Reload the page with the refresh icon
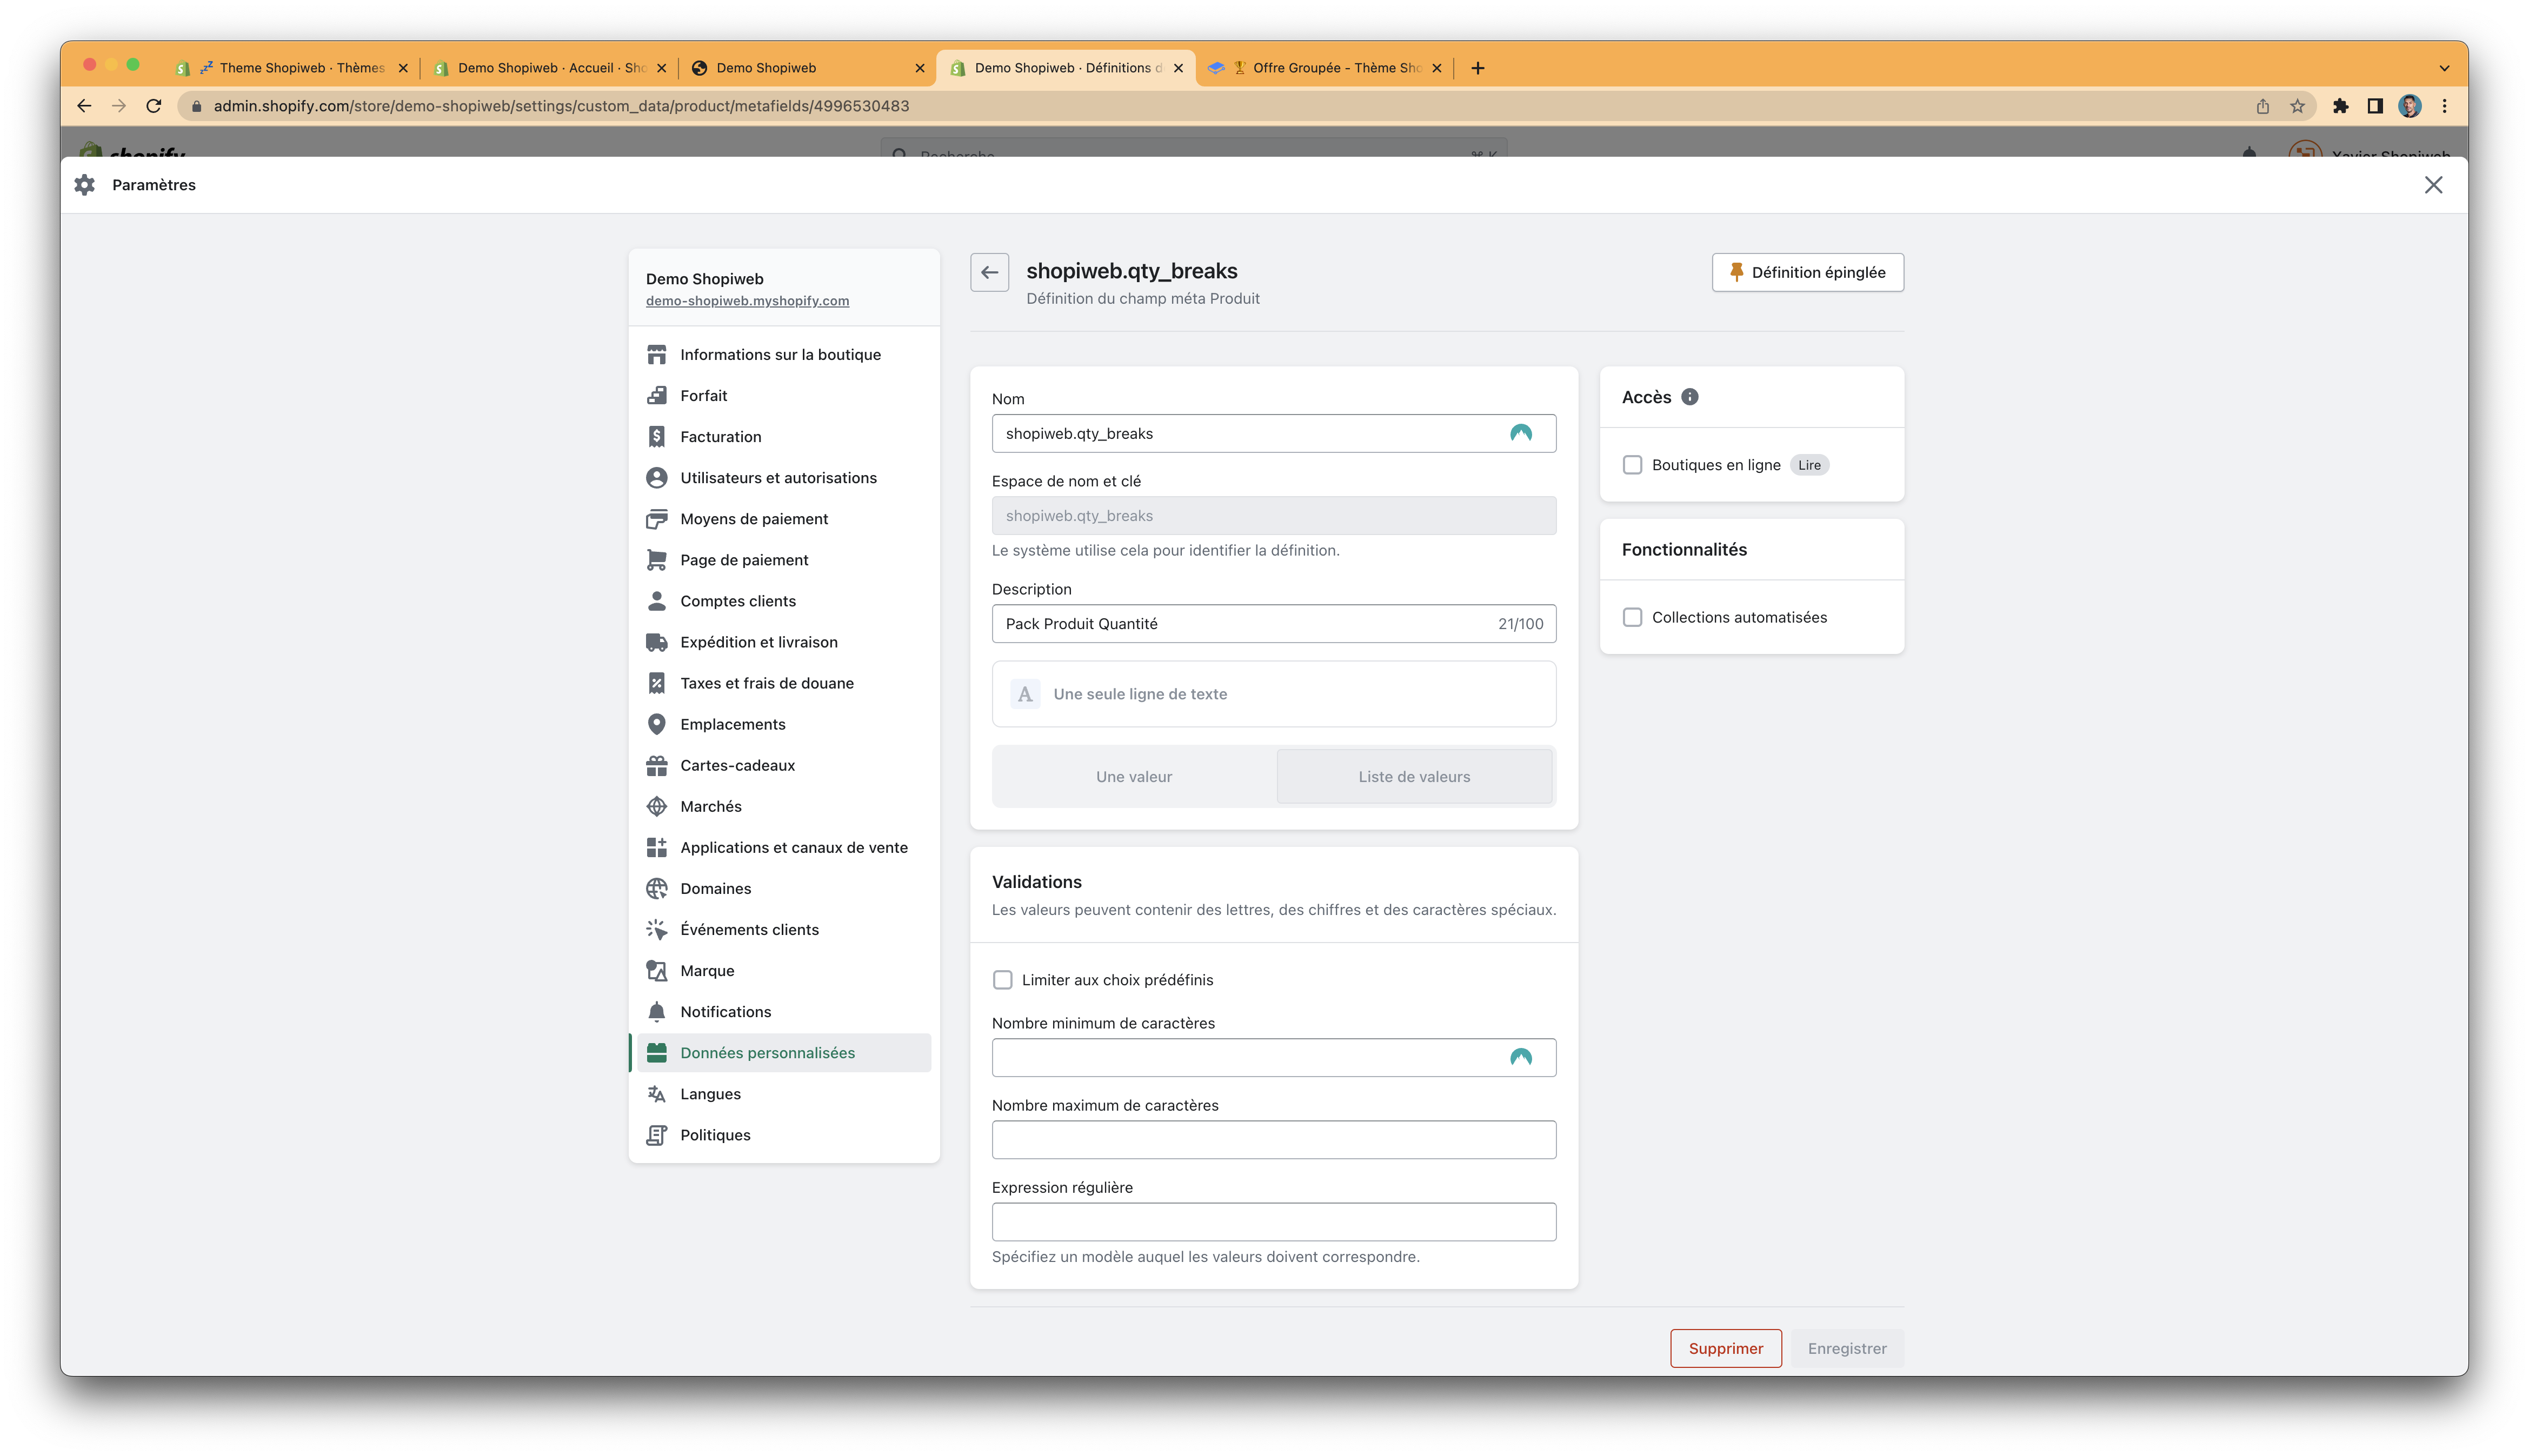The width and height of the screenshot is (2529, 1456). pos(154,106)
